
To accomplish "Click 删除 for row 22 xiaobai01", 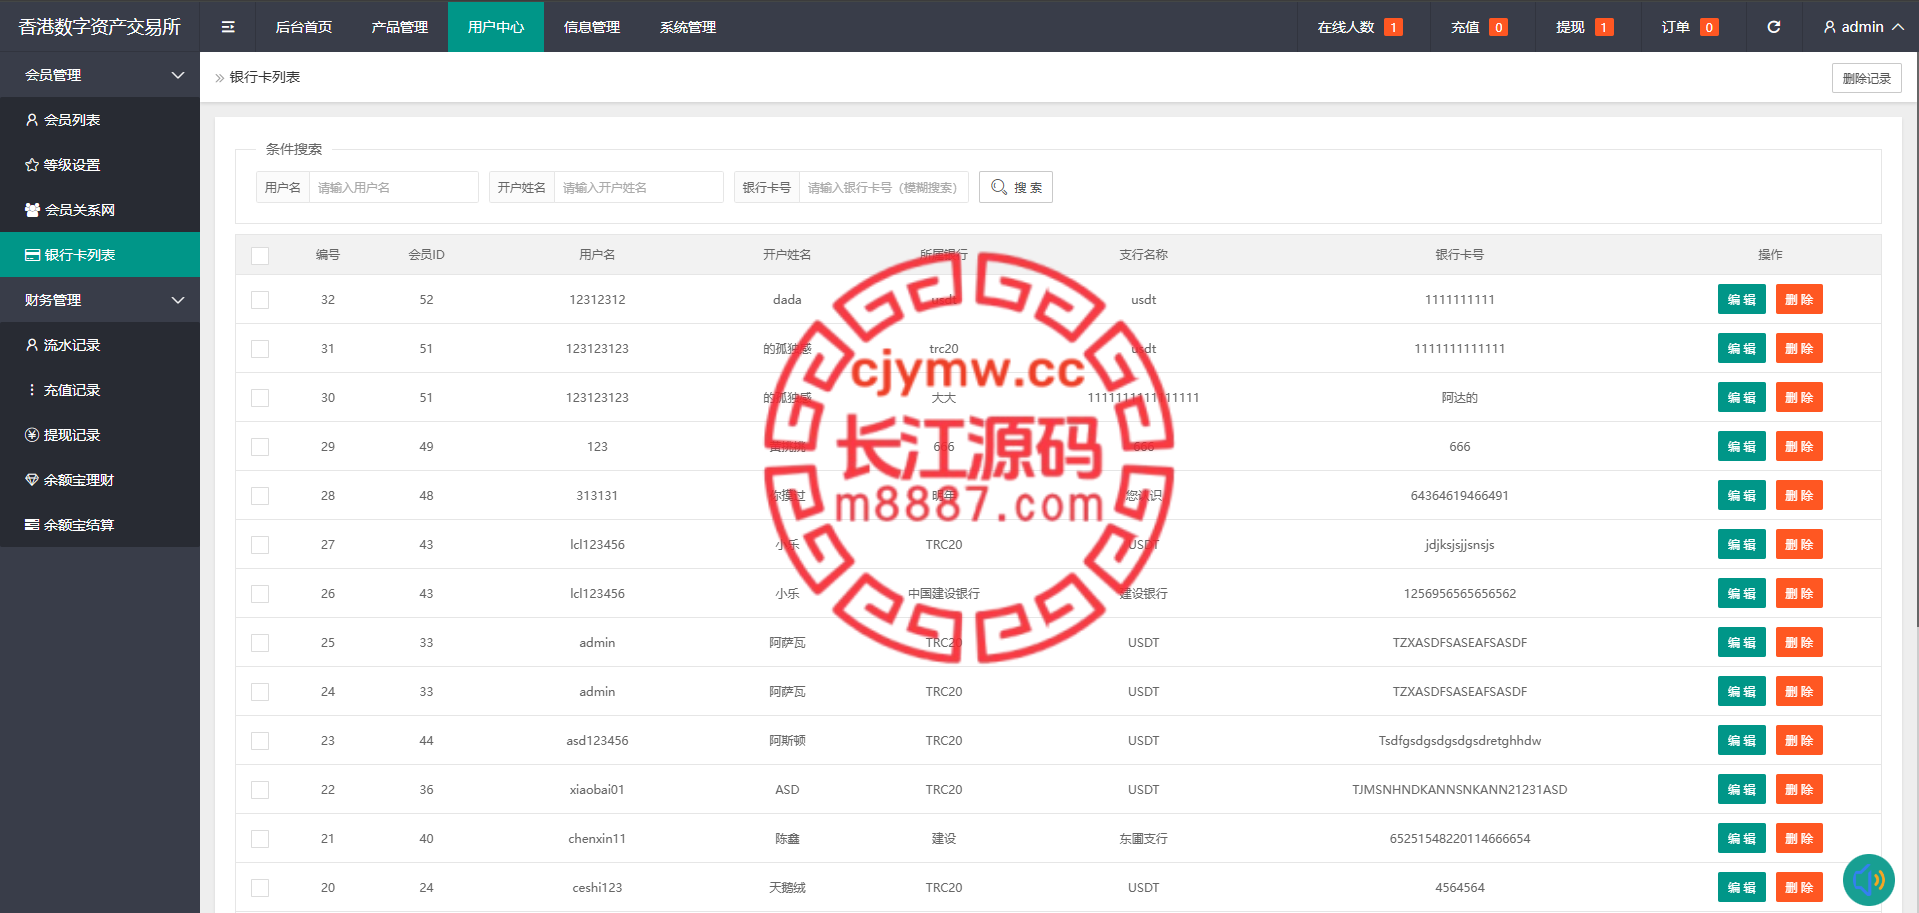I will 1799,790.
